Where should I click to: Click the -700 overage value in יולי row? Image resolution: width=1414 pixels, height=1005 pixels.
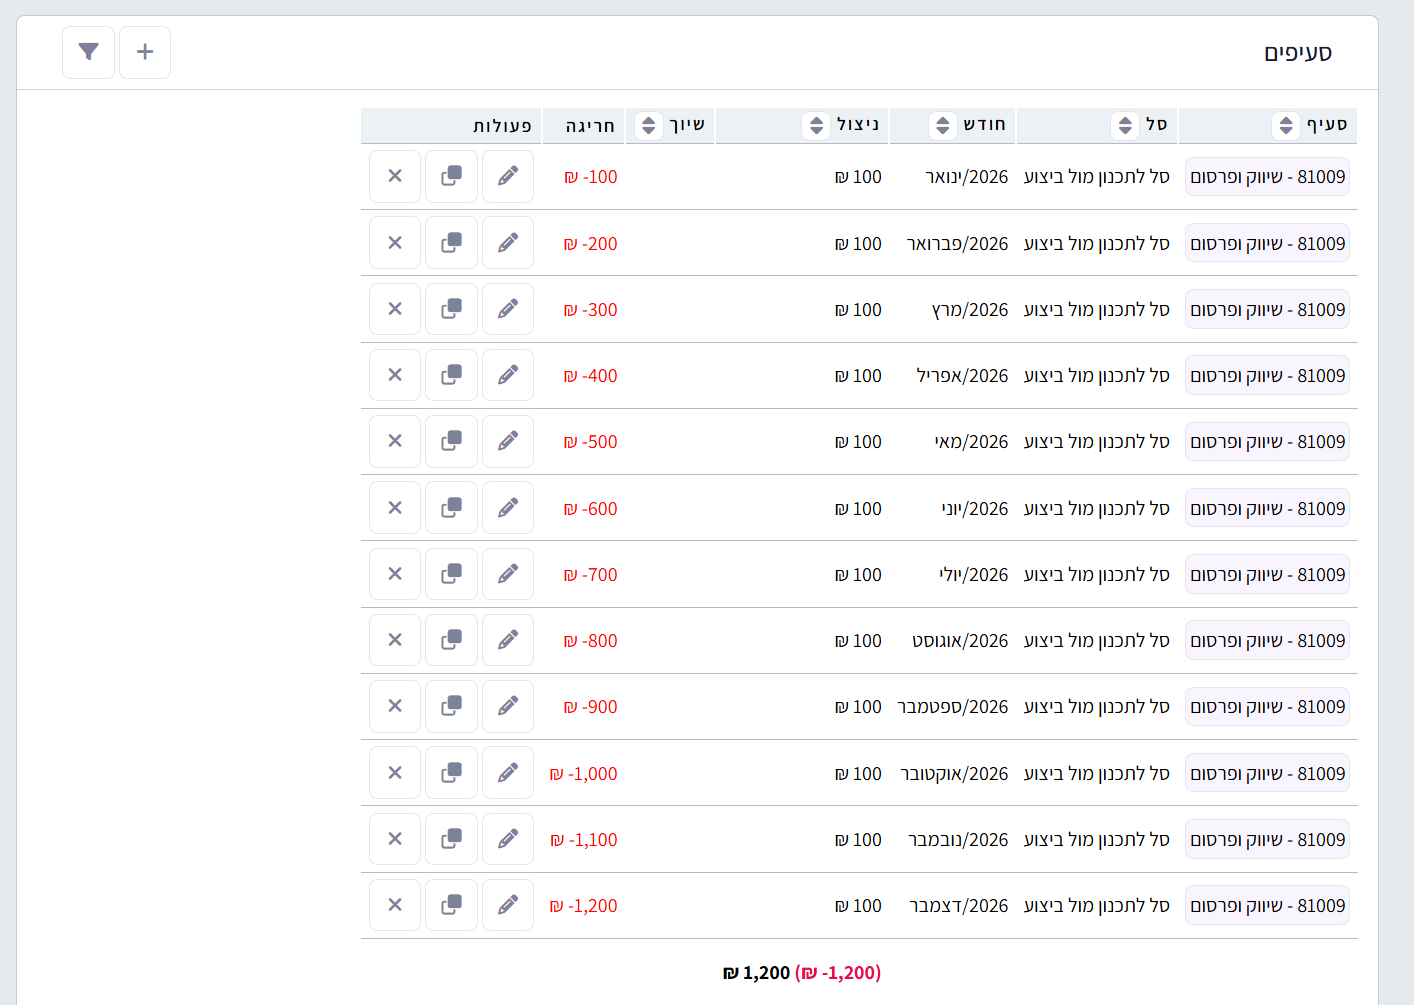(590, 575)
